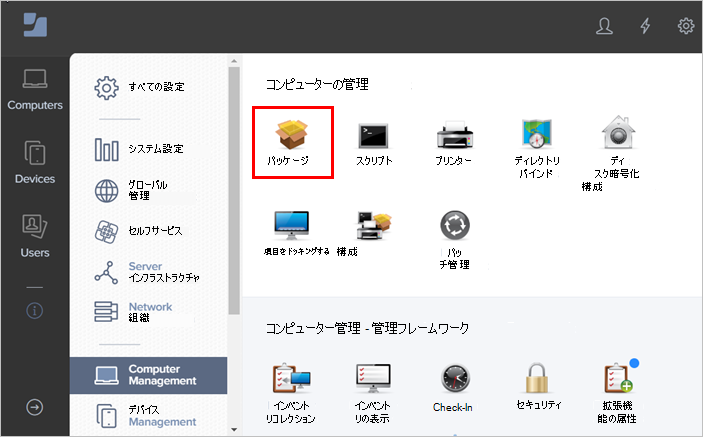Screen dimensions: 703x437
Task: Open the 構成 printer-and-package icon
Action: (x=373, y=225)
